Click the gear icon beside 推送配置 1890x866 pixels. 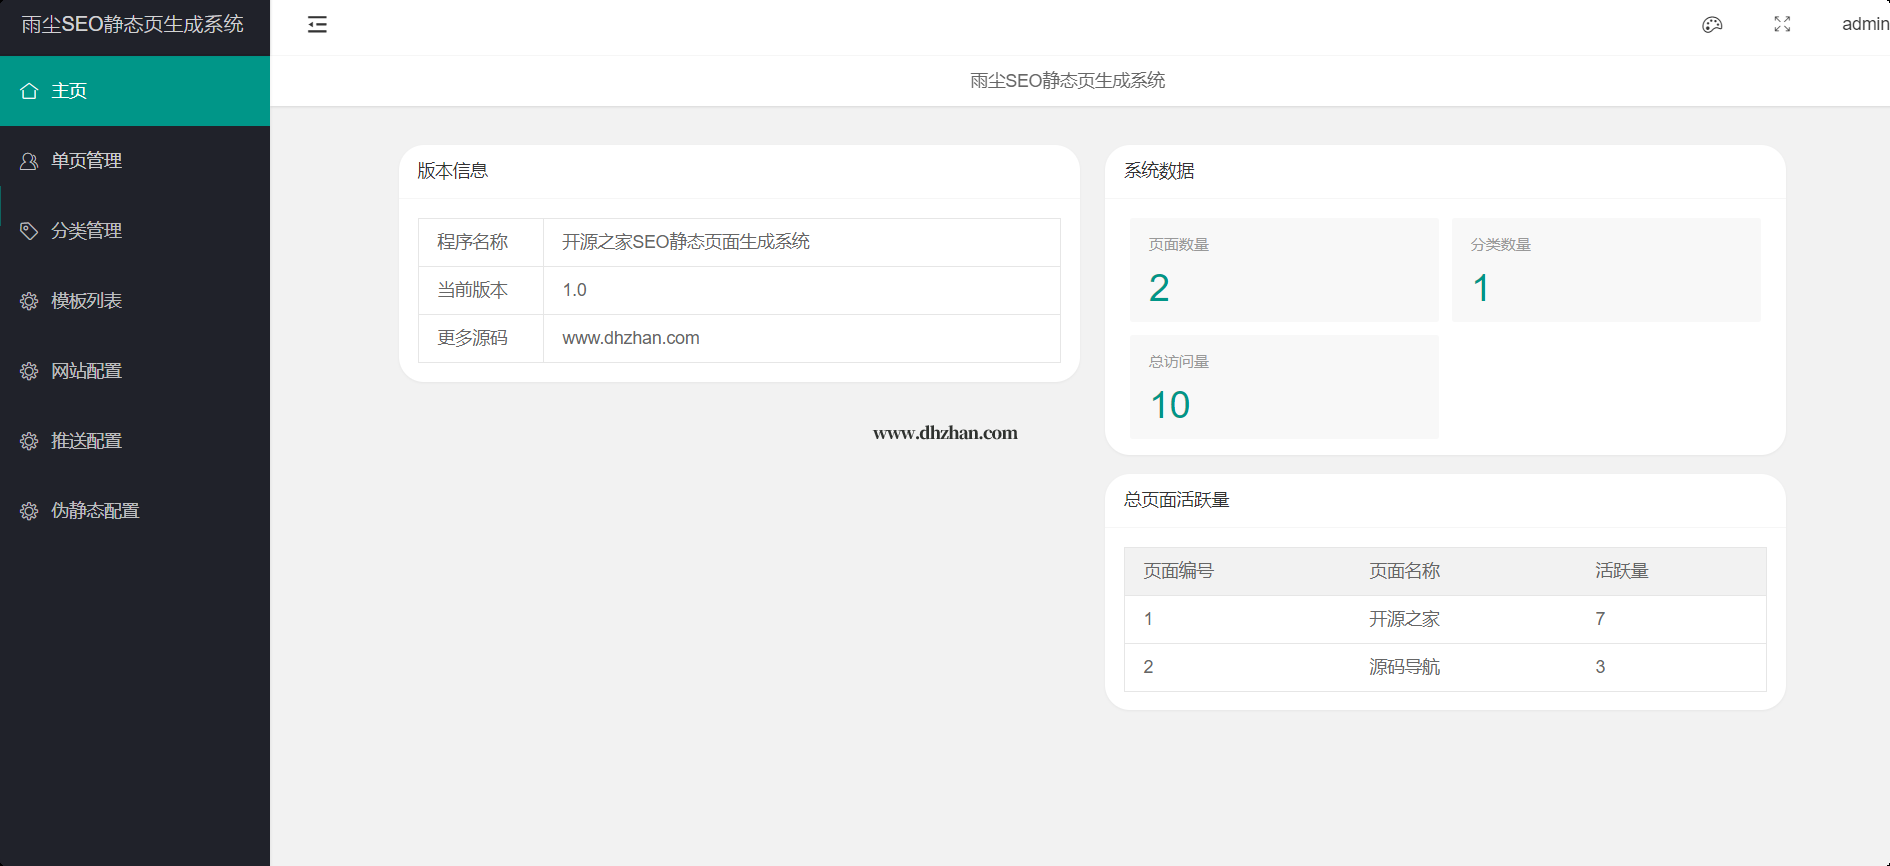pyautogui.click(x=29, y=441)
